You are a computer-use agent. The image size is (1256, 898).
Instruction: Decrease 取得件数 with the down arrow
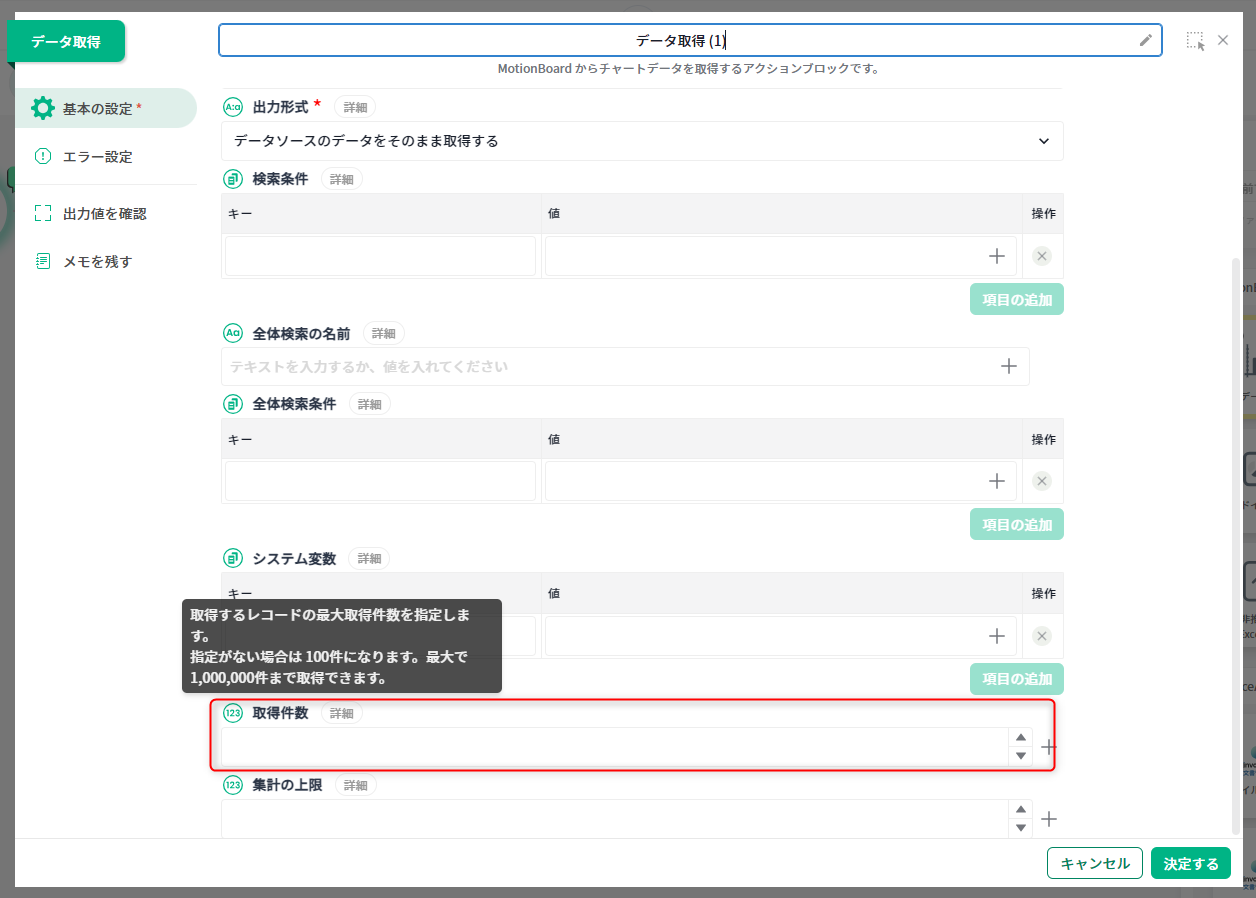[1021, 756]
